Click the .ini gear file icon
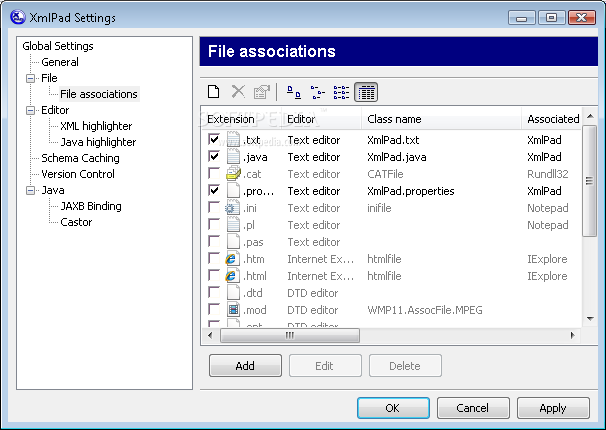The height and width of the screenshot is (430, 606). point(232,207)
